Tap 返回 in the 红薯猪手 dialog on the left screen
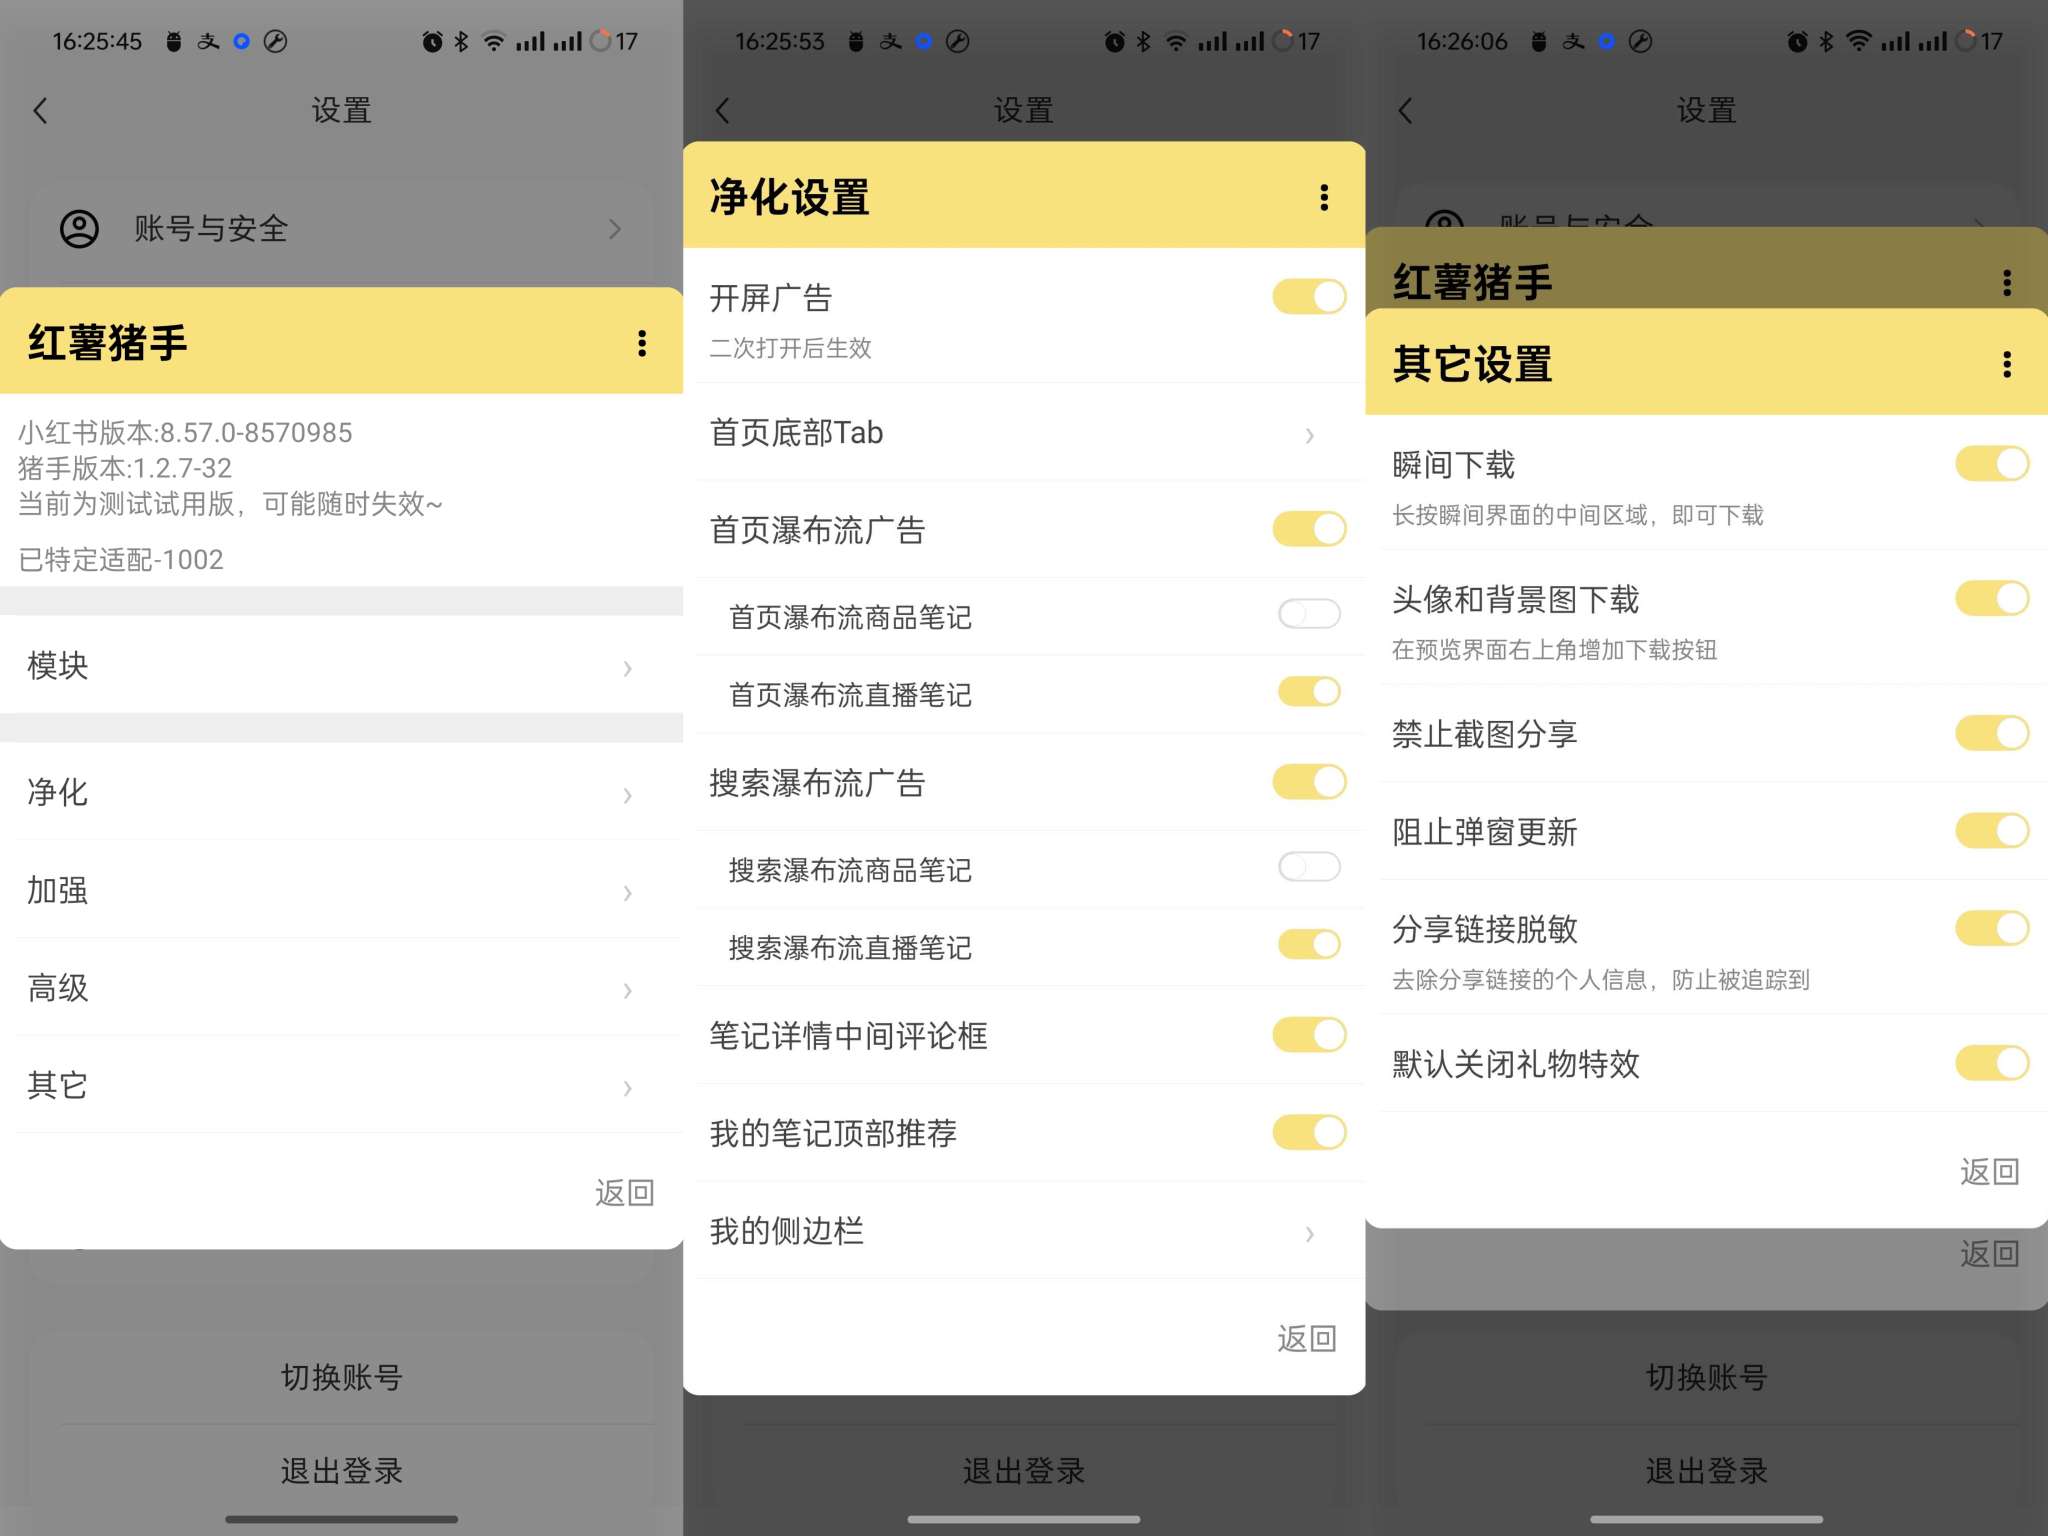The width and height of the screenshot is (2048, 1536). pos(624,1192)
